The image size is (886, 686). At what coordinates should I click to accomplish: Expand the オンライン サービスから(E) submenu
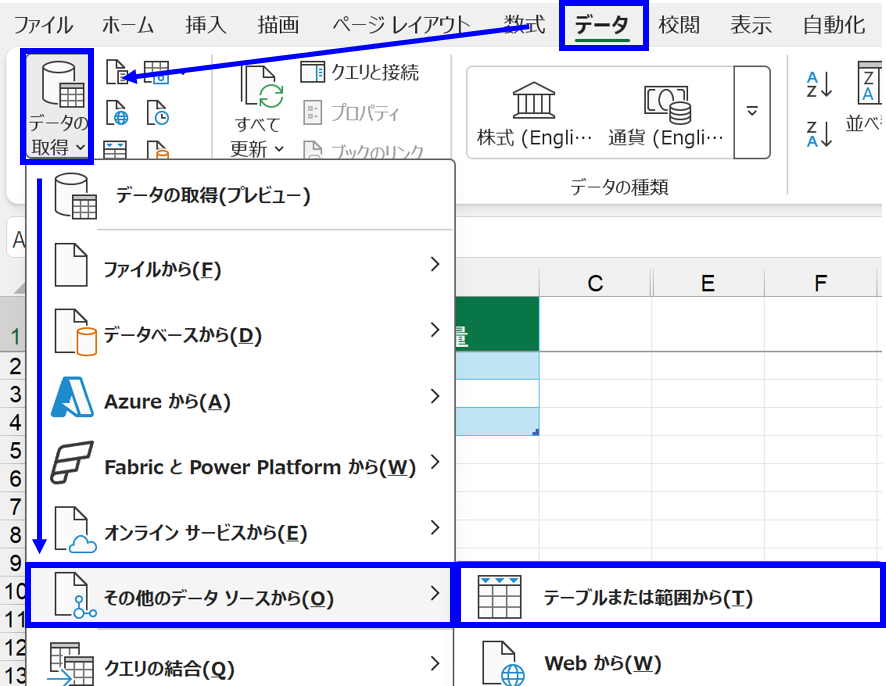pyautogui.click(x=240, y=529)
